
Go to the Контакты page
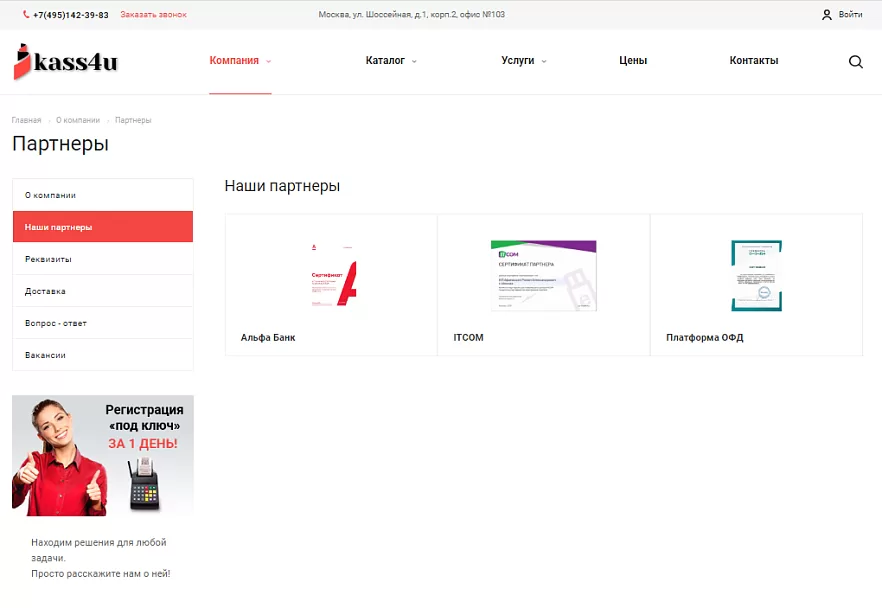754,60
